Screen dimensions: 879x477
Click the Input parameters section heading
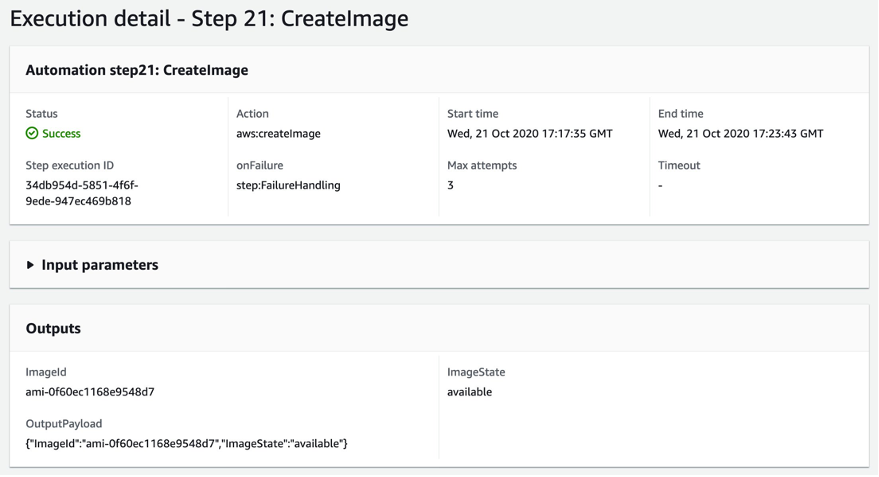click(x=99, y=265)
